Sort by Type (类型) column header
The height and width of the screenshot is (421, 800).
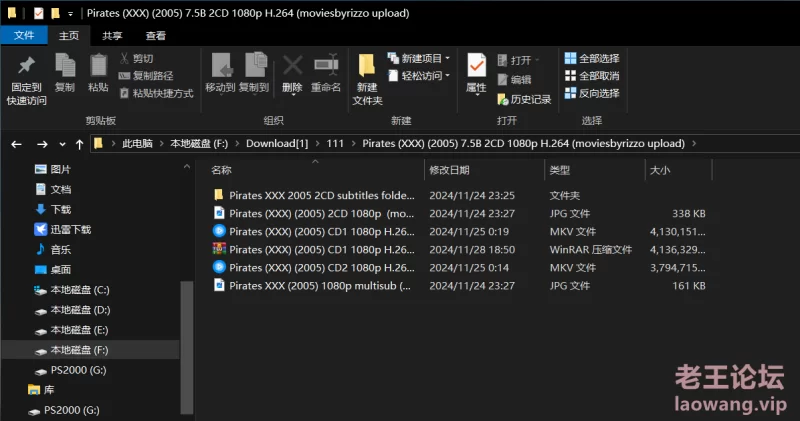click(x=560, y=170)
